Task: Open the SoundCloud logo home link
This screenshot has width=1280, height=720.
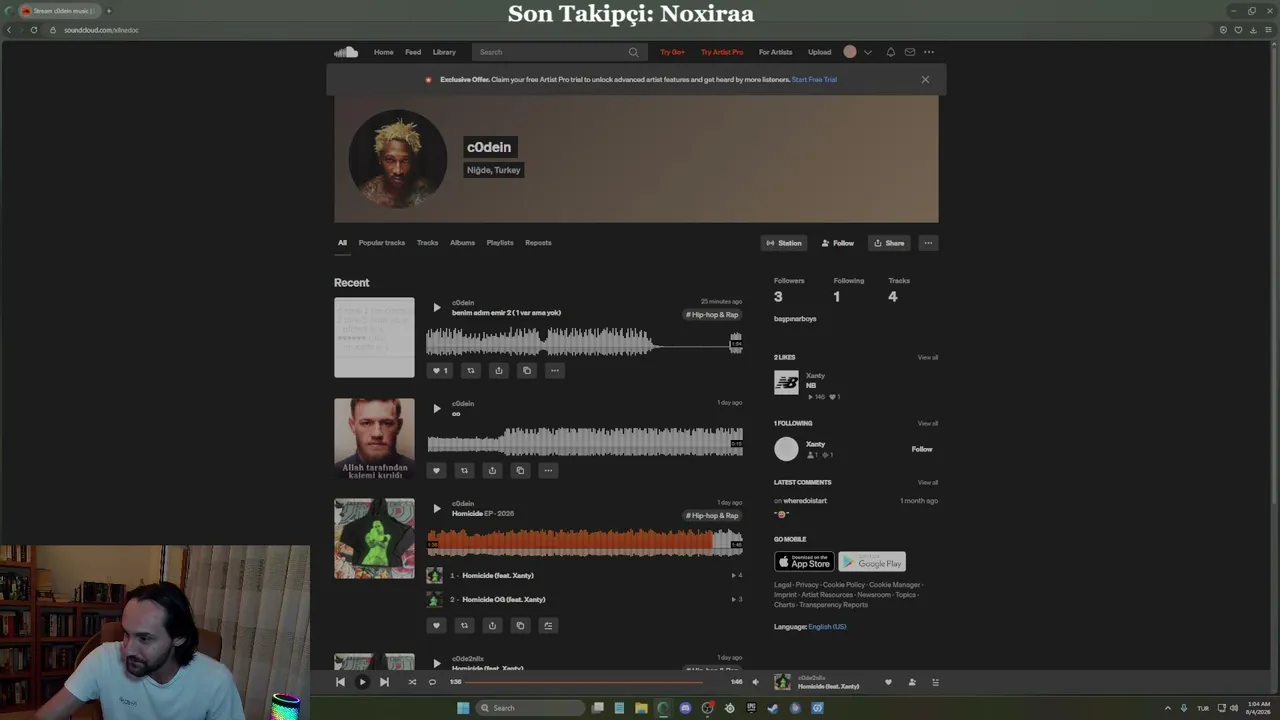Action: [x=346, y=52]
